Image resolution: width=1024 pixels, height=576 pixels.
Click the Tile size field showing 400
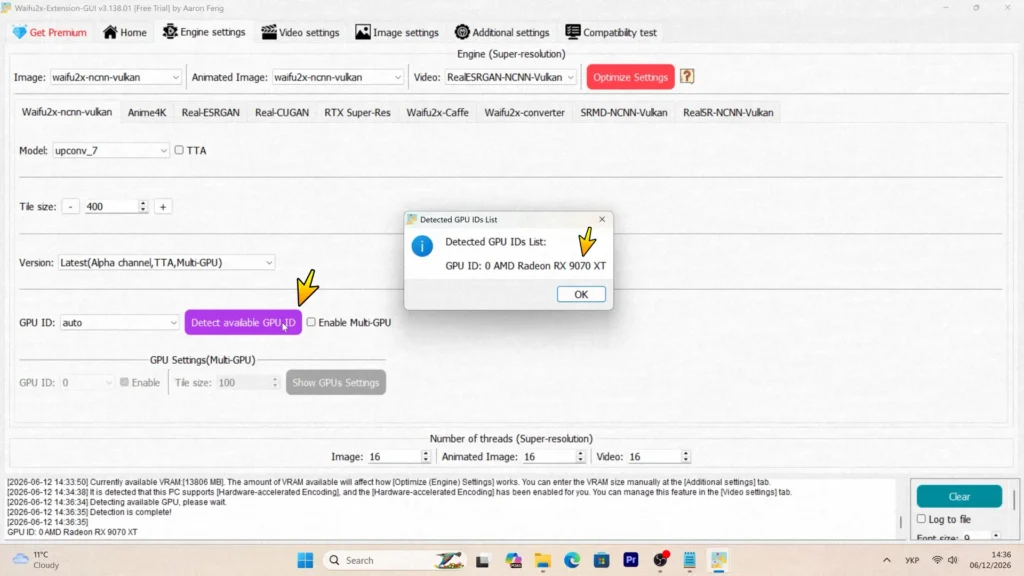pyautogui.click(x=116, y=206)
